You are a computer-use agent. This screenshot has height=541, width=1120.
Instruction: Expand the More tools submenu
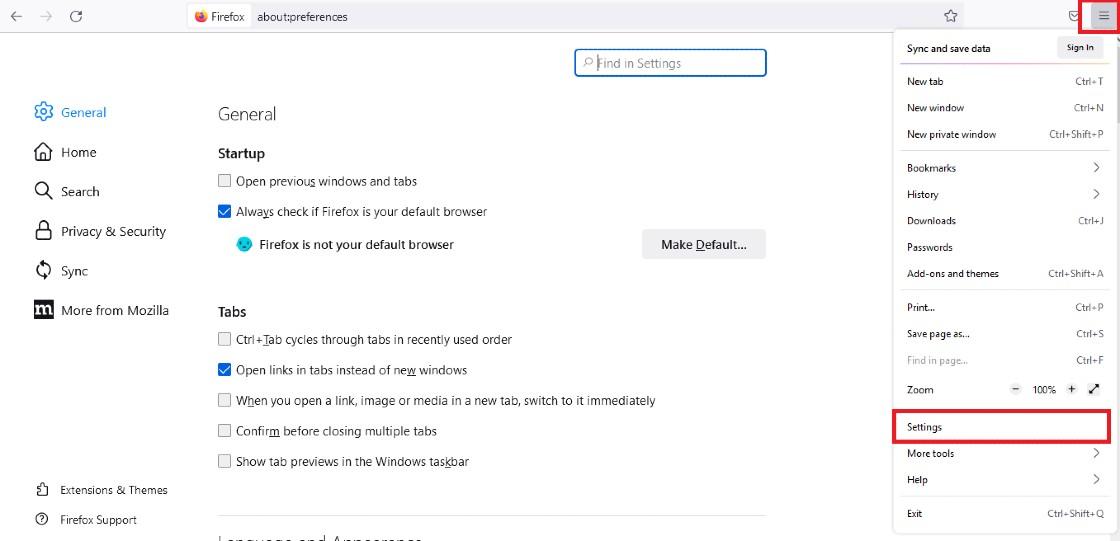tap(1004, 453)
